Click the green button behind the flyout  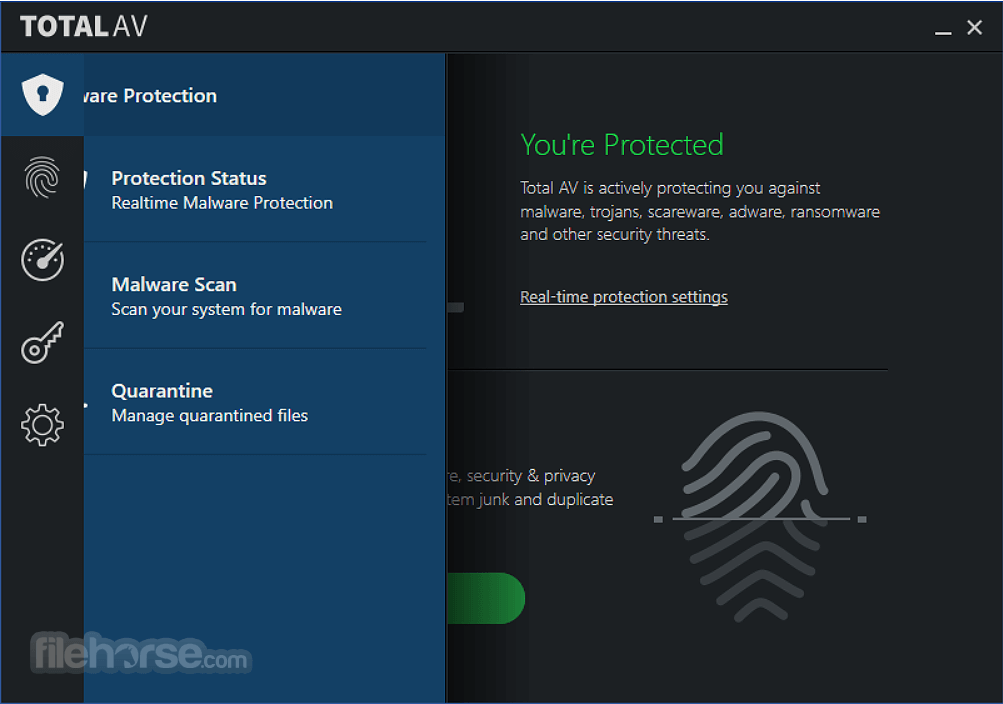point(486,598)
